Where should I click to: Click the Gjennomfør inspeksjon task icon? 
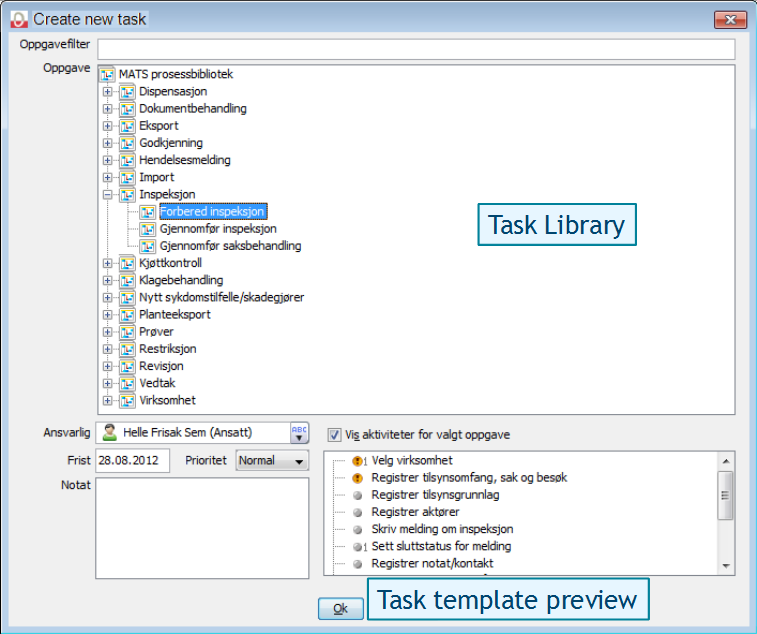pyautogui.click(x=148, y=229)
